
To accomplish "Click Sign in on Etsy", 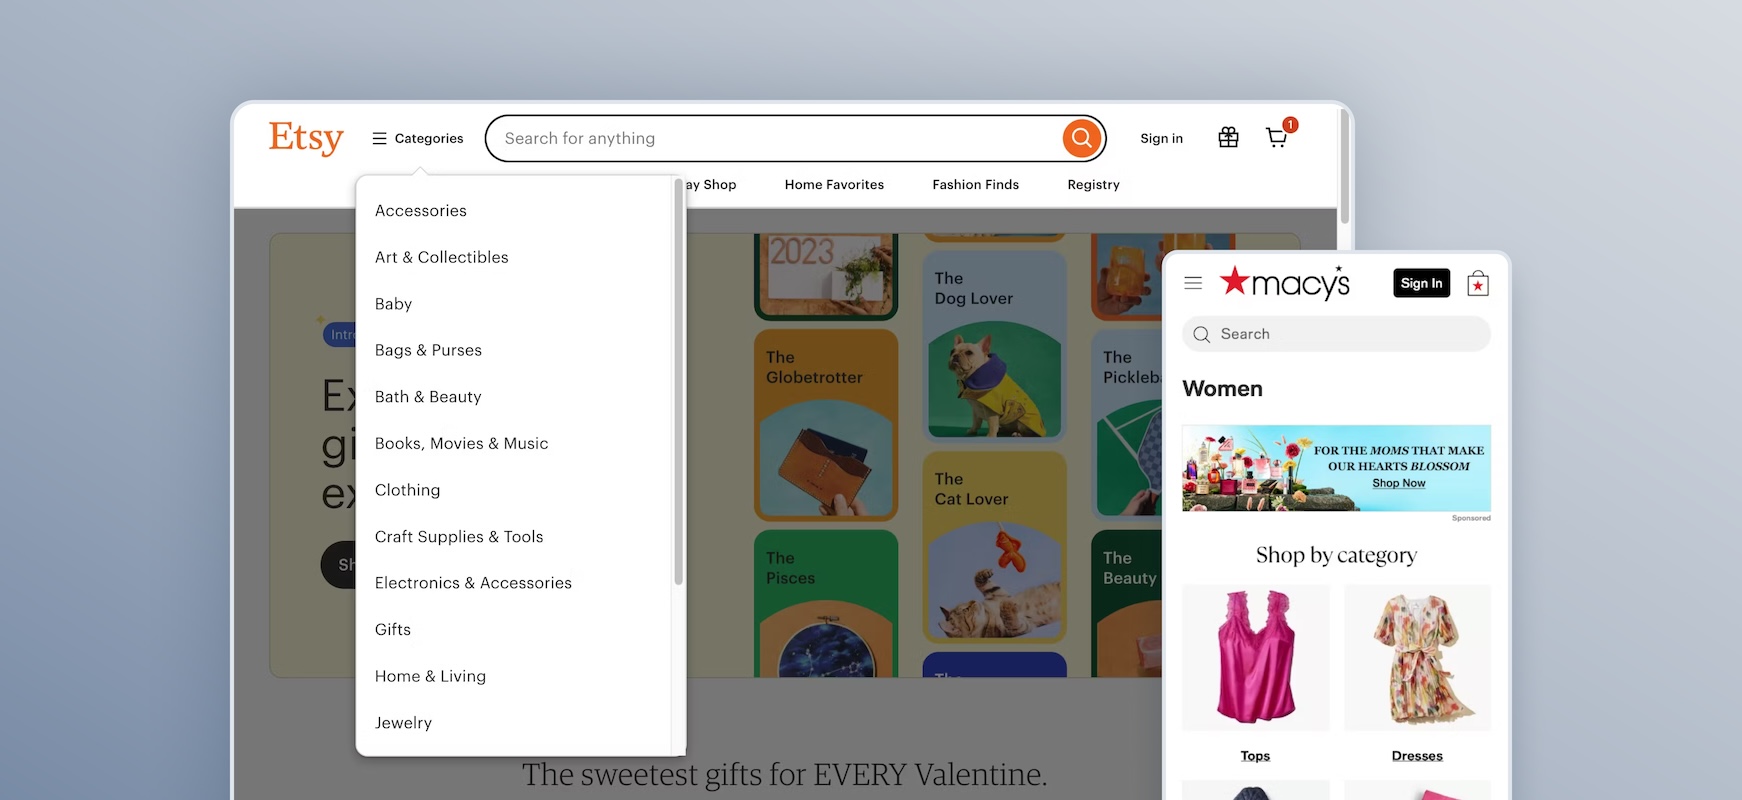I will coord(1161,139).
